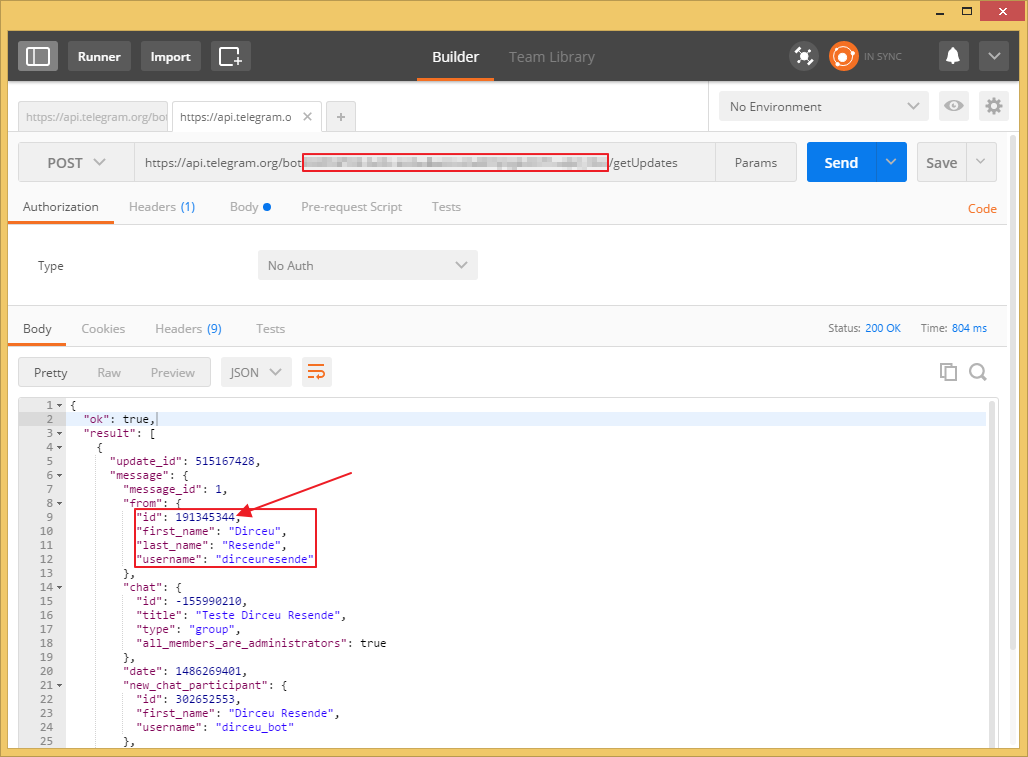Collapse the object at line 4
The height and width of the screenshot is (757, 1028).
60,448
